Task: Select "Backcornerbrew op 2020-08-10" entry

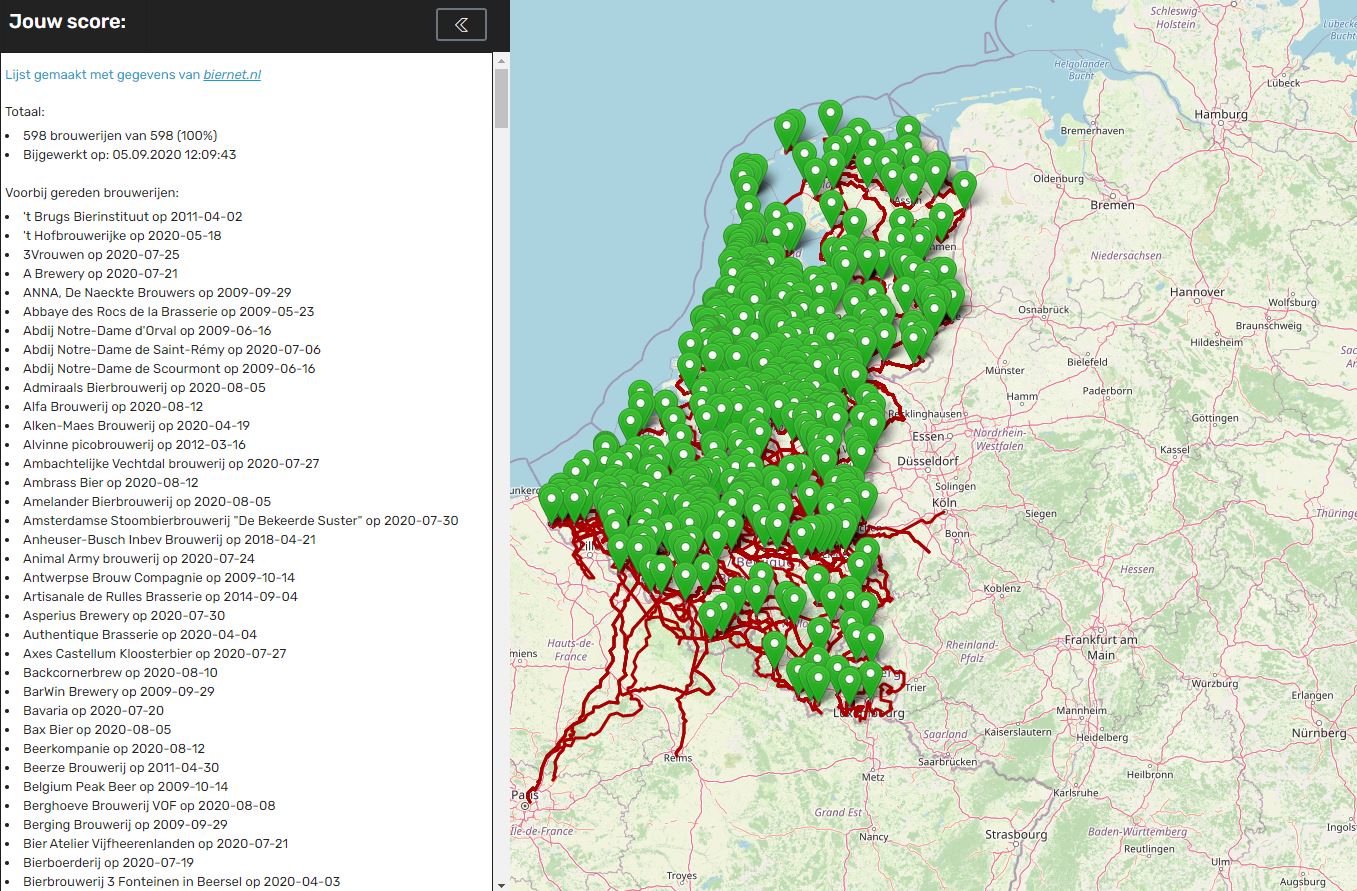Action: coord(120,673)
